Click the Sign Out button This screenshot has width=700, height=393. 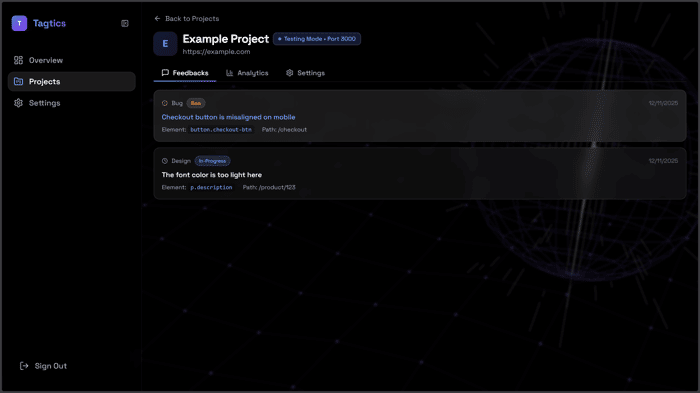click(43, 366)
